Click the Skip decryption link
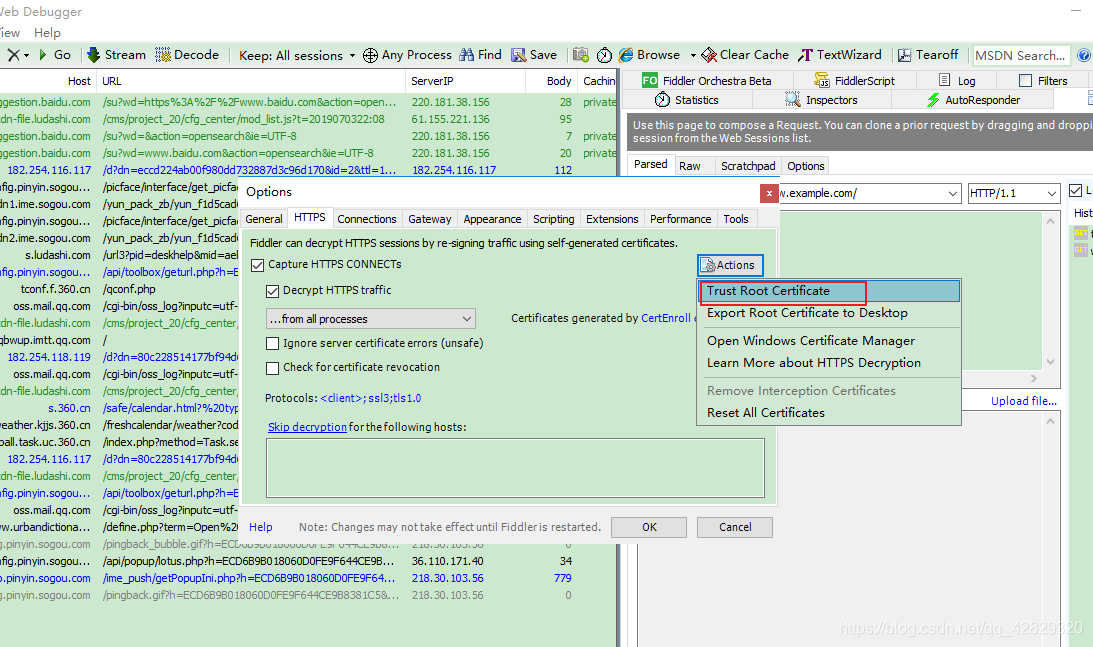Image resolution: width=1093 pixels, height=647 pixels. point(307,427)
